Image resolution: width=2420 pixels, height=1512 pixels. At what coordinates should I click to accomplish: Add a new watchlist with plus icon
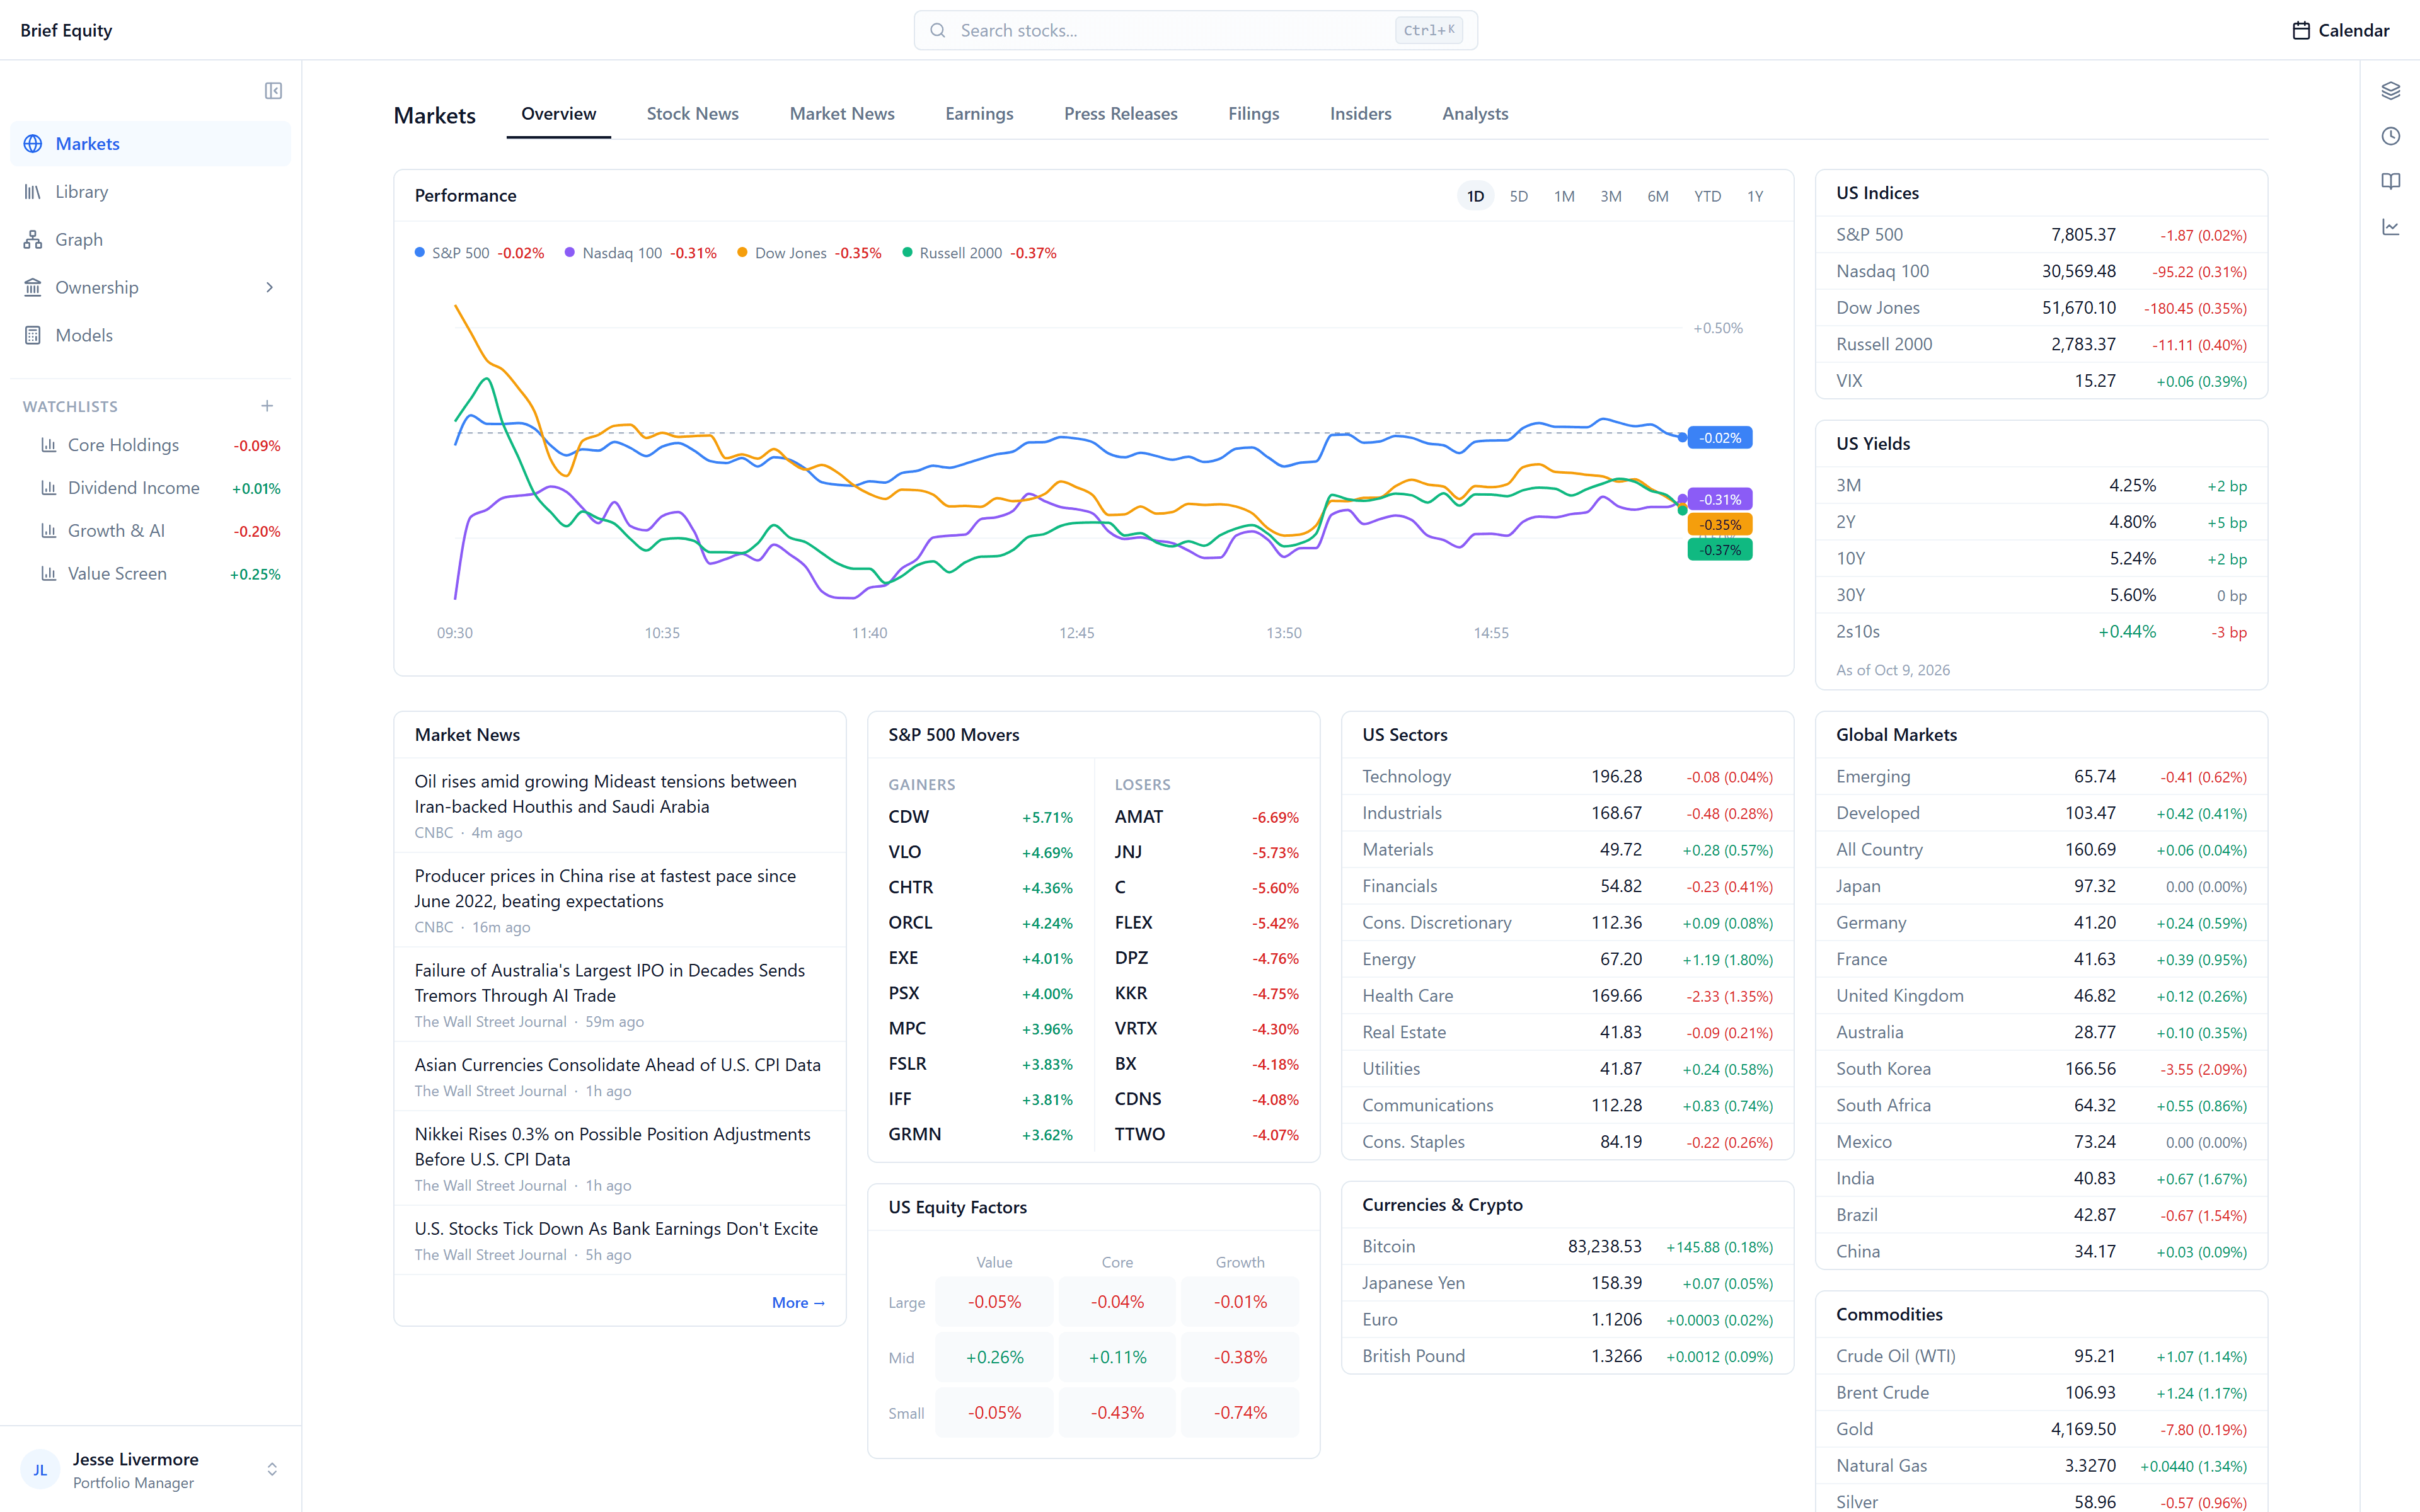pyautogui.click(x=267, y=406)
